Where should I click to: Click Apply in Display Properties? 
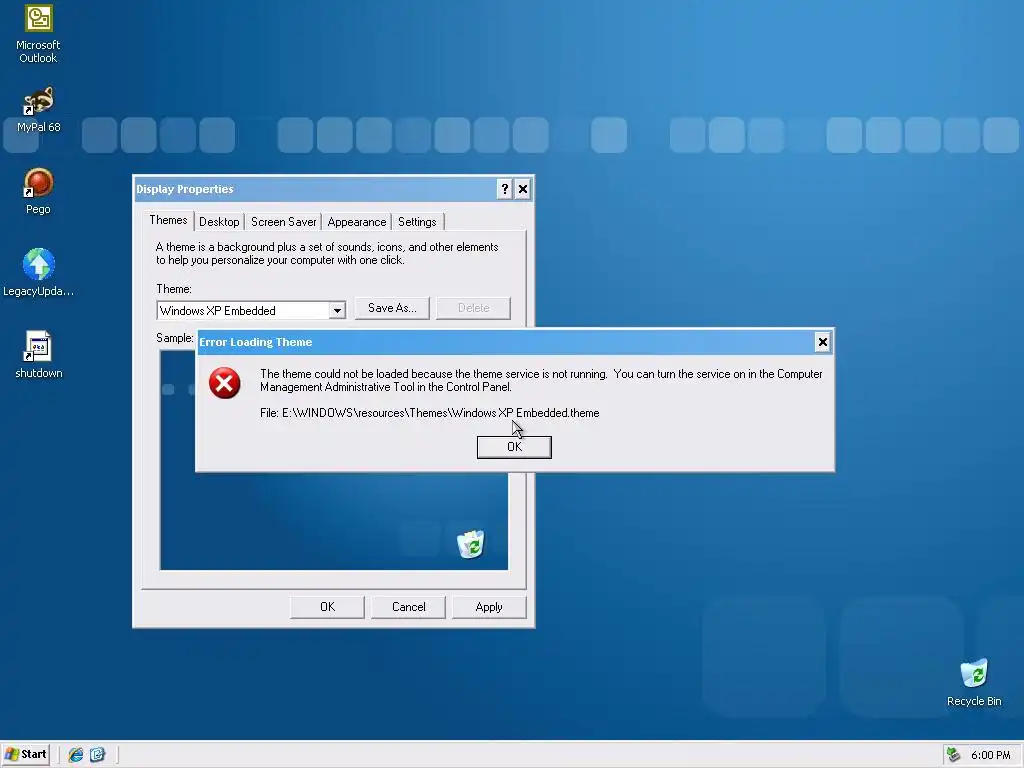pos(489,607)
